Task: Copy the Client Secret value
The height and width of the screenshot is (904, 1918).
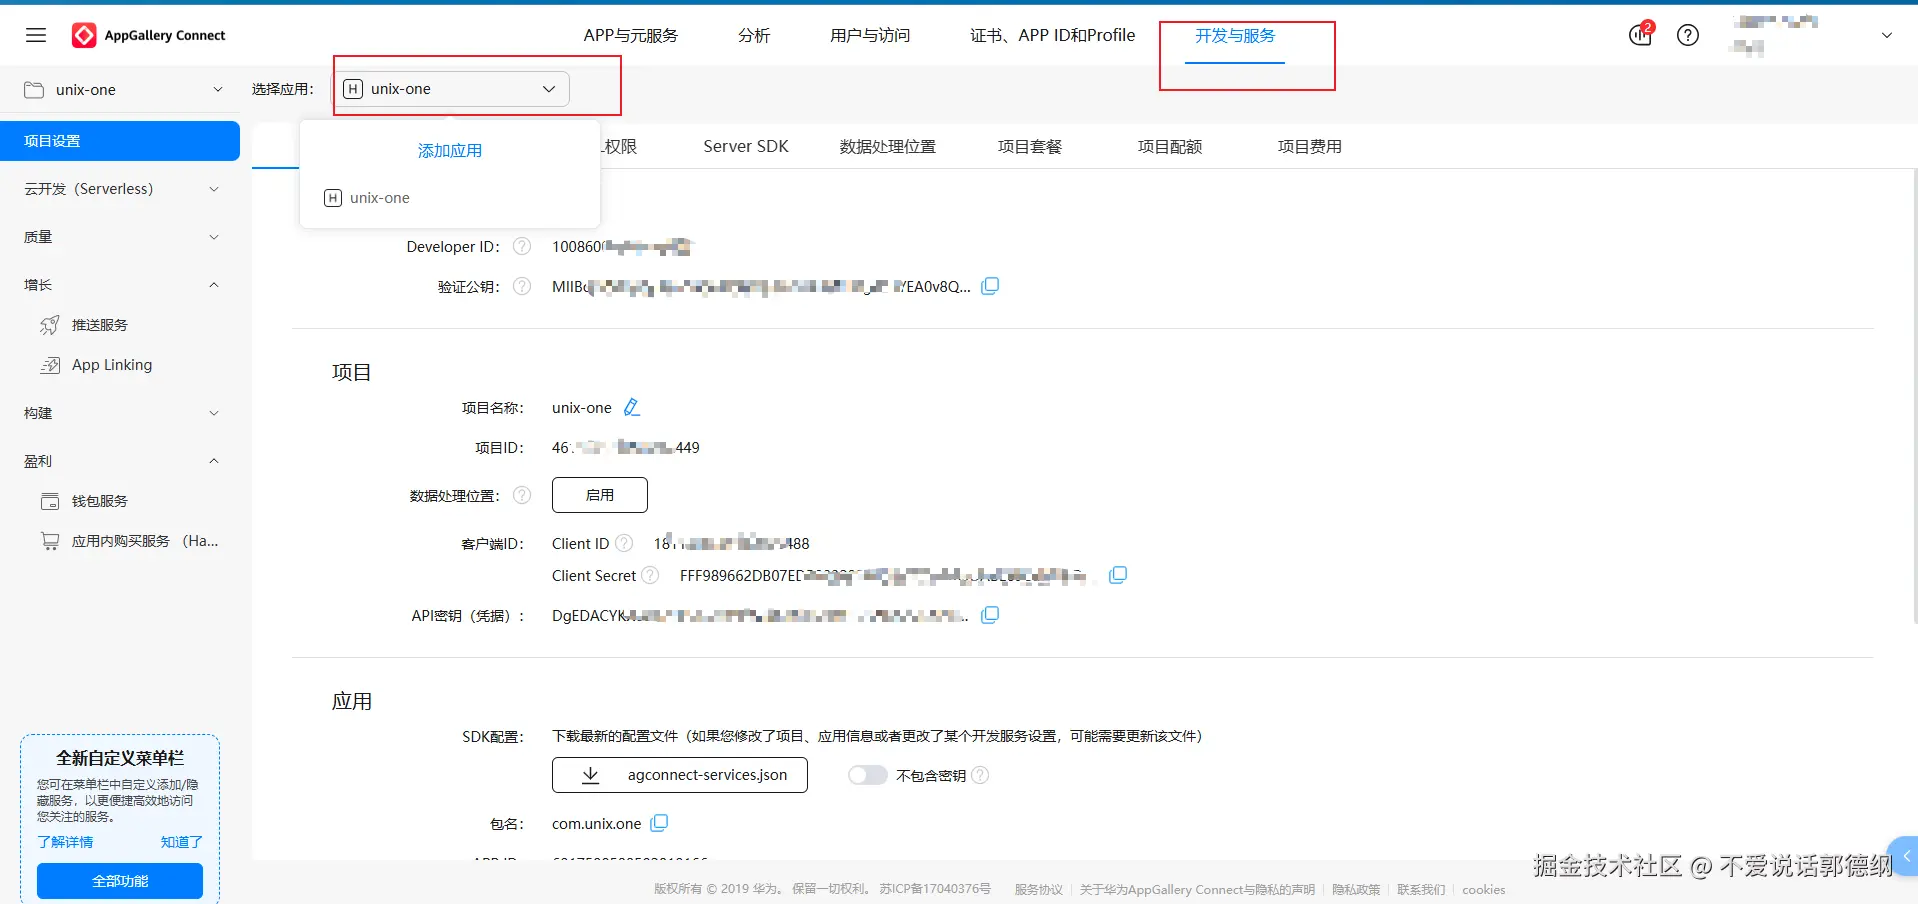Action: point(1118,575)
